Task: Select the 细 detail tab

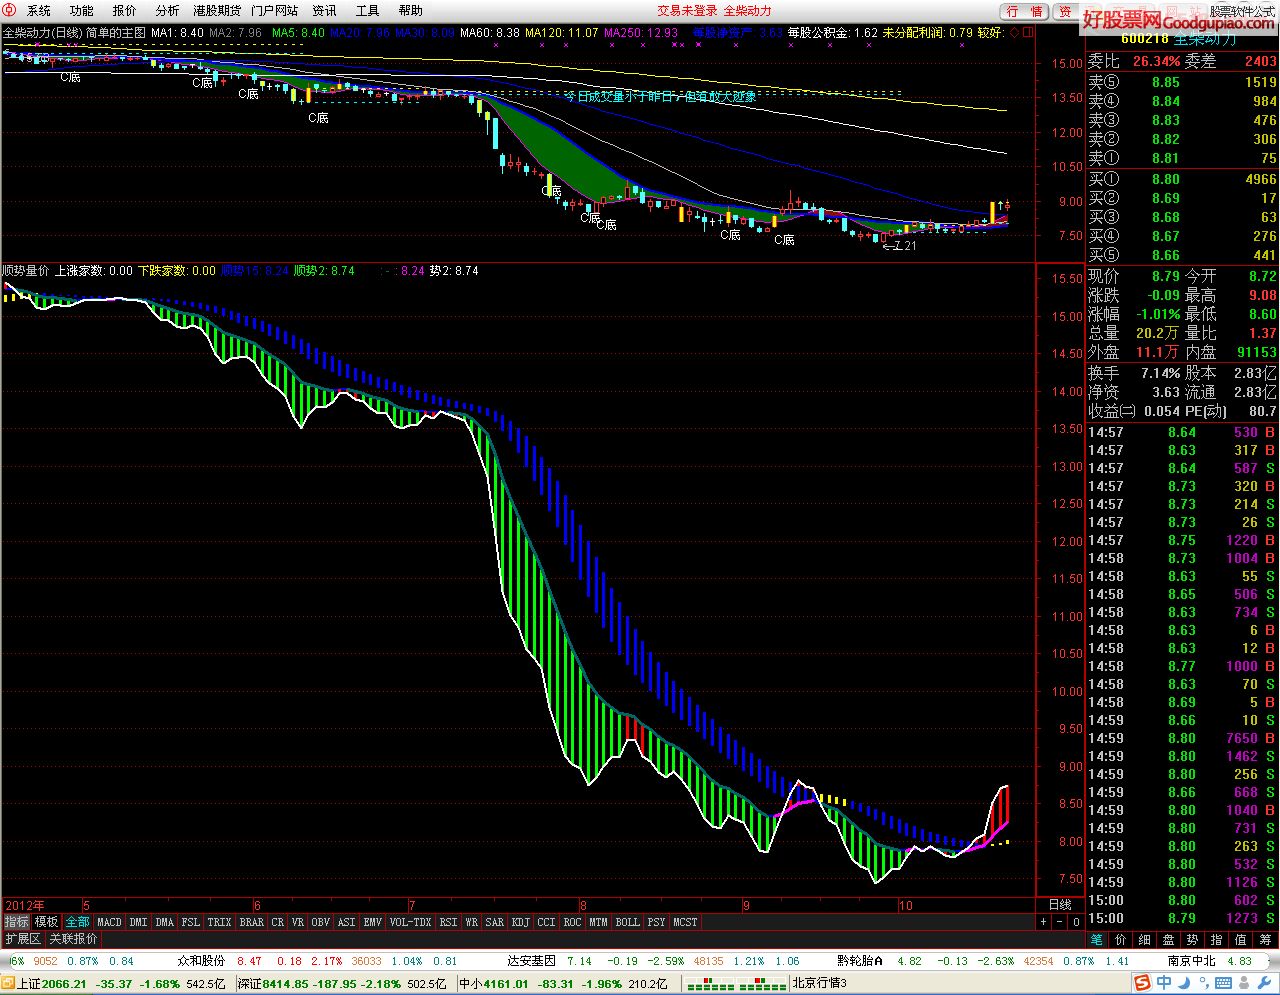Action: coord(1144,940)
